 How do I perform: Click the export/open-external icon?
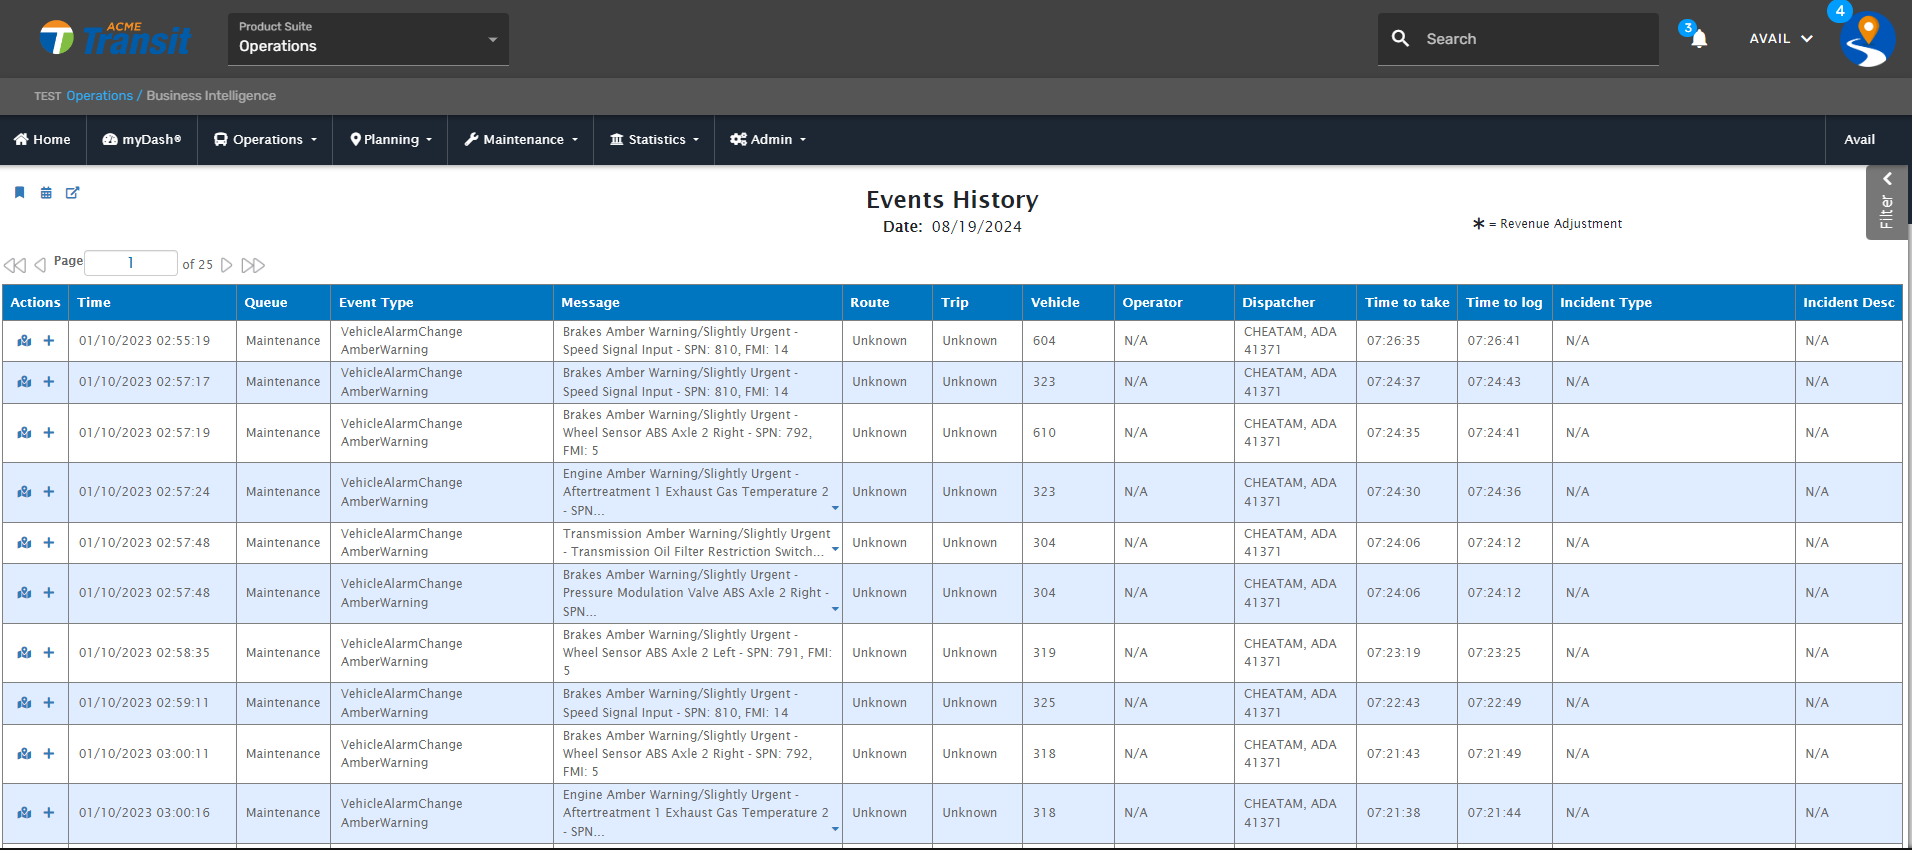[72, 193]
